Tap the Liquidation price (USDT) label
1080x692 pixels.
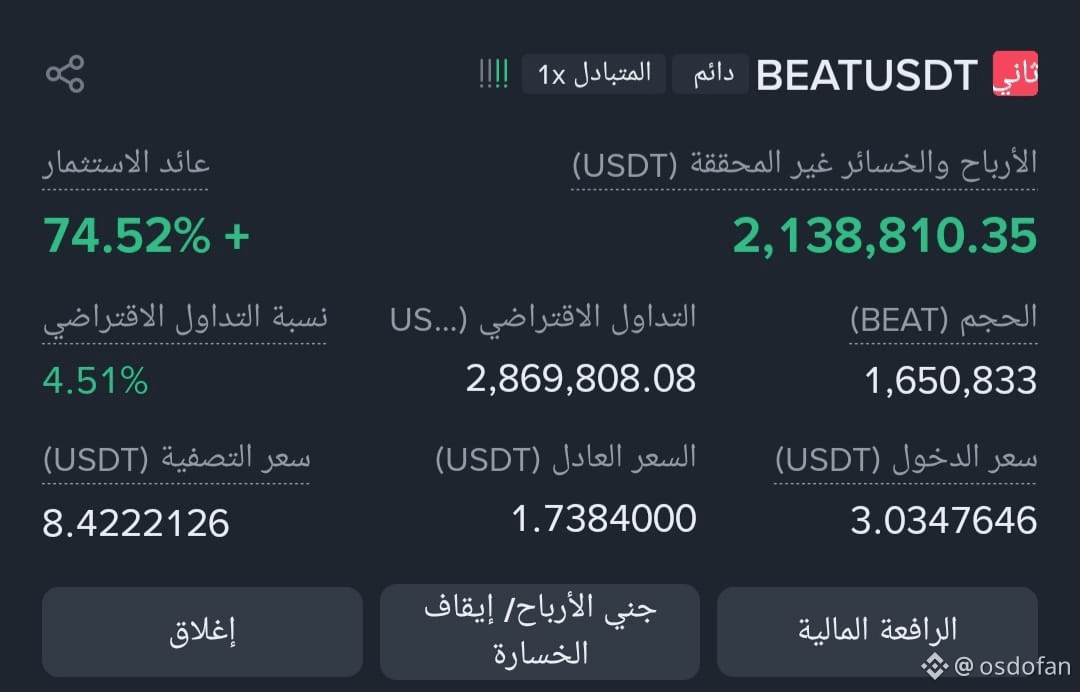[x=176, y=459]
